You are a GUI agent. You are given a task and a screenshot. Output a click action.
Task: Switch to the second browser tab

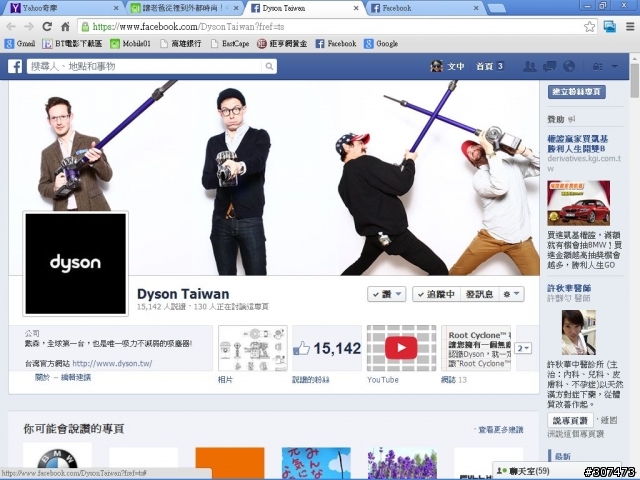(x=184, y=8)
